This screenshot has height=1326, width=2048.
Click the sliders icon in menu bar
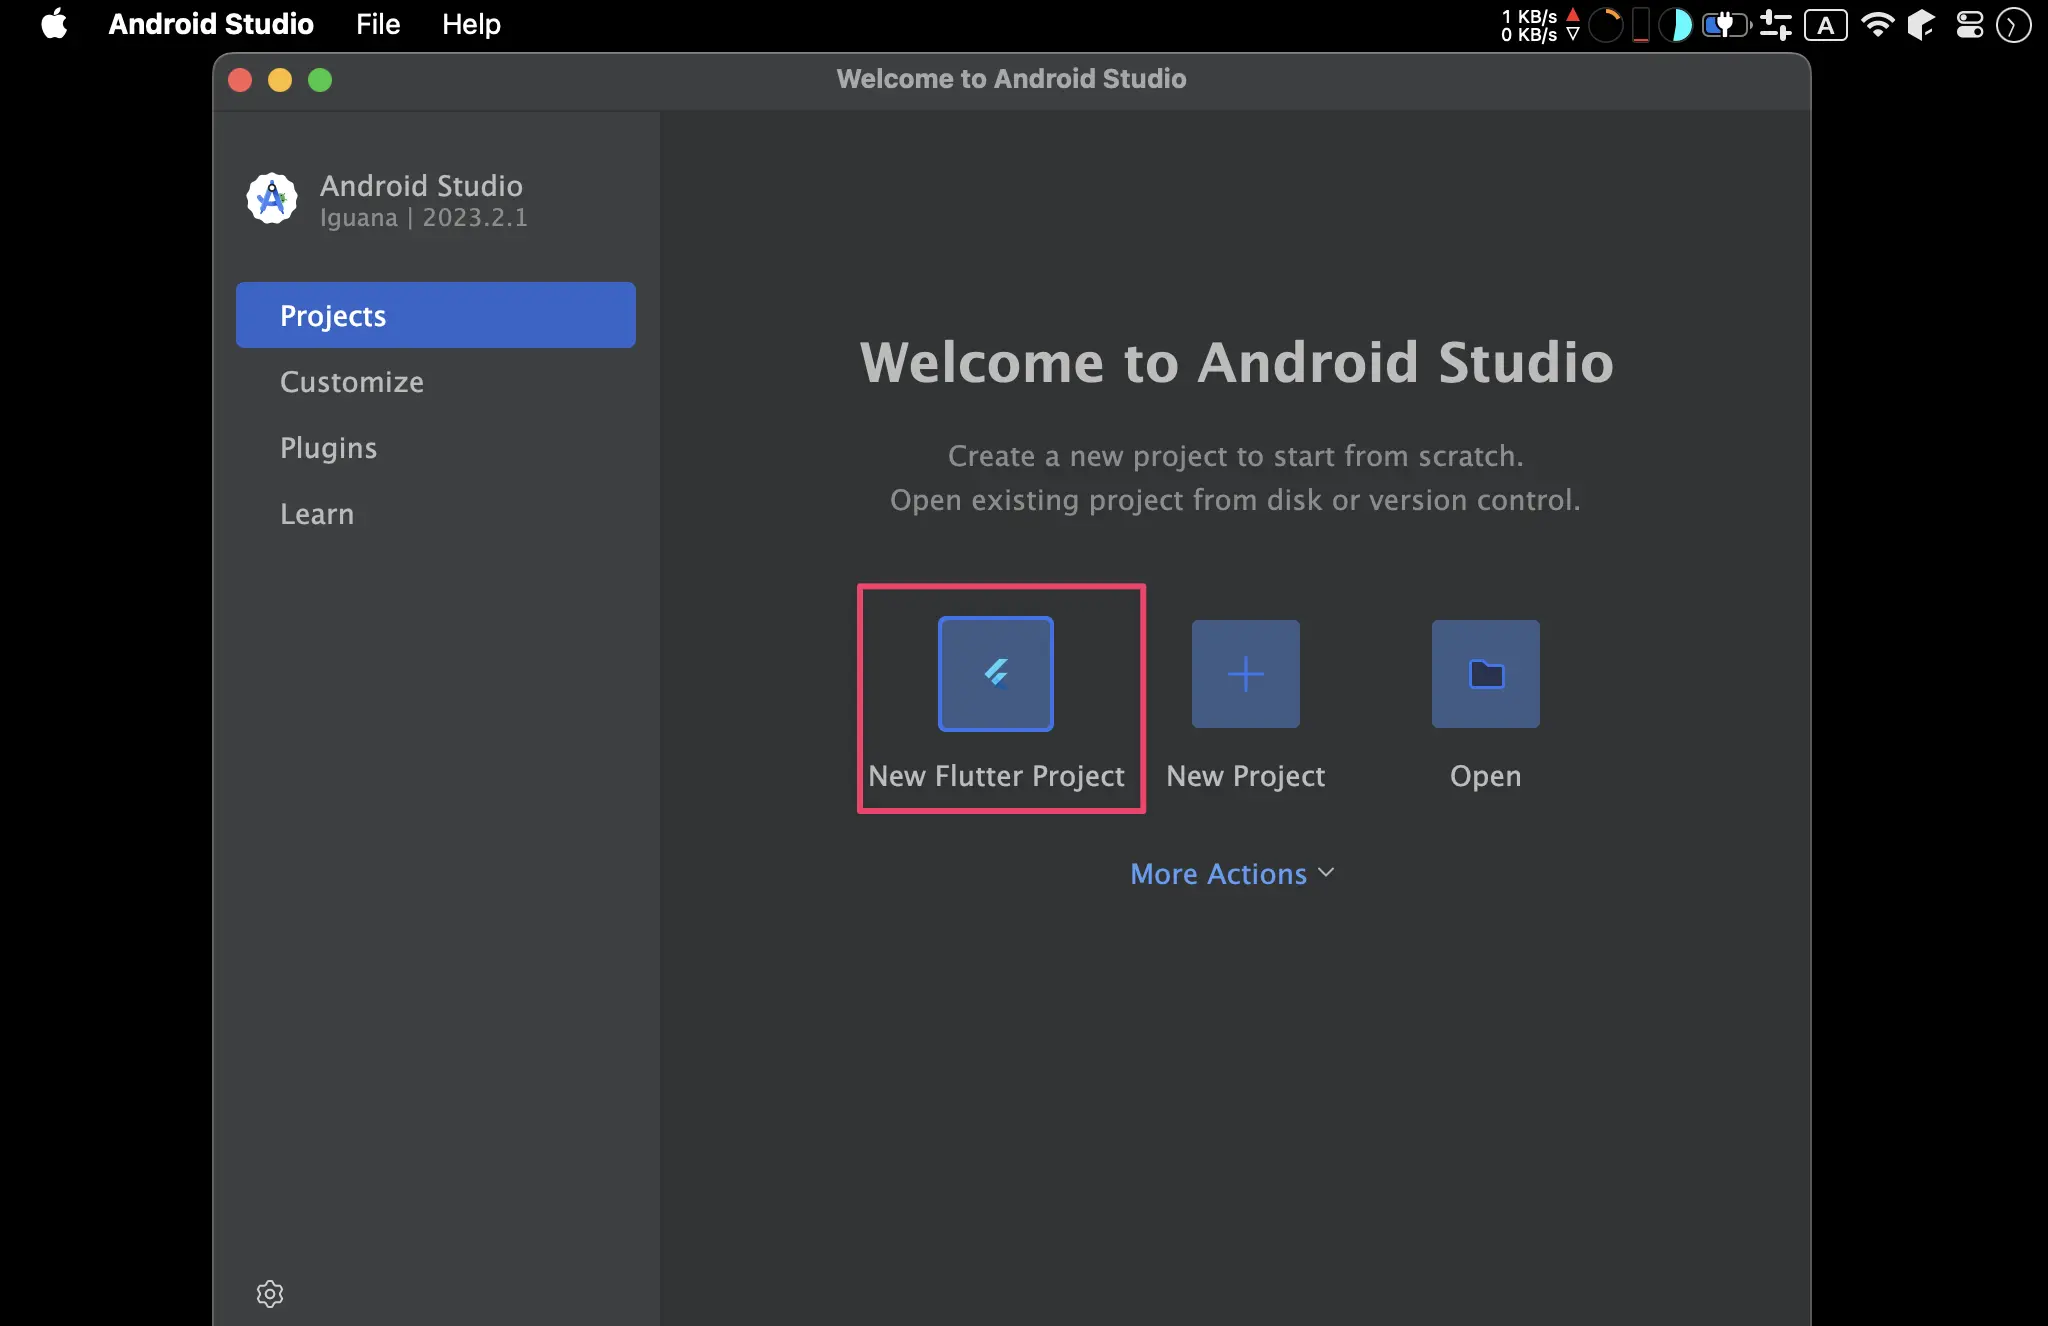pos(1776,25)
